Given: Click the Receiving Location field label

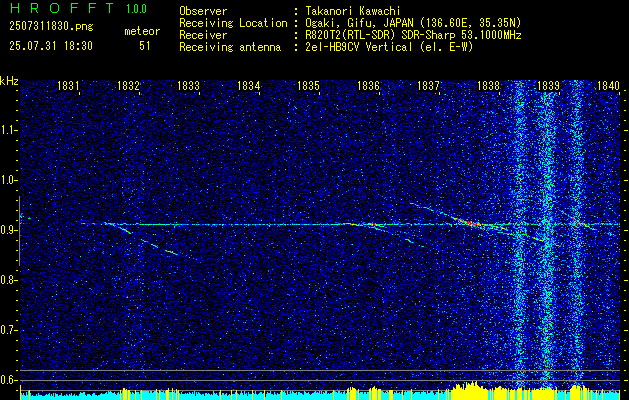Looking at the screenshot, I should pyautogui.click(x=233, y=23).
